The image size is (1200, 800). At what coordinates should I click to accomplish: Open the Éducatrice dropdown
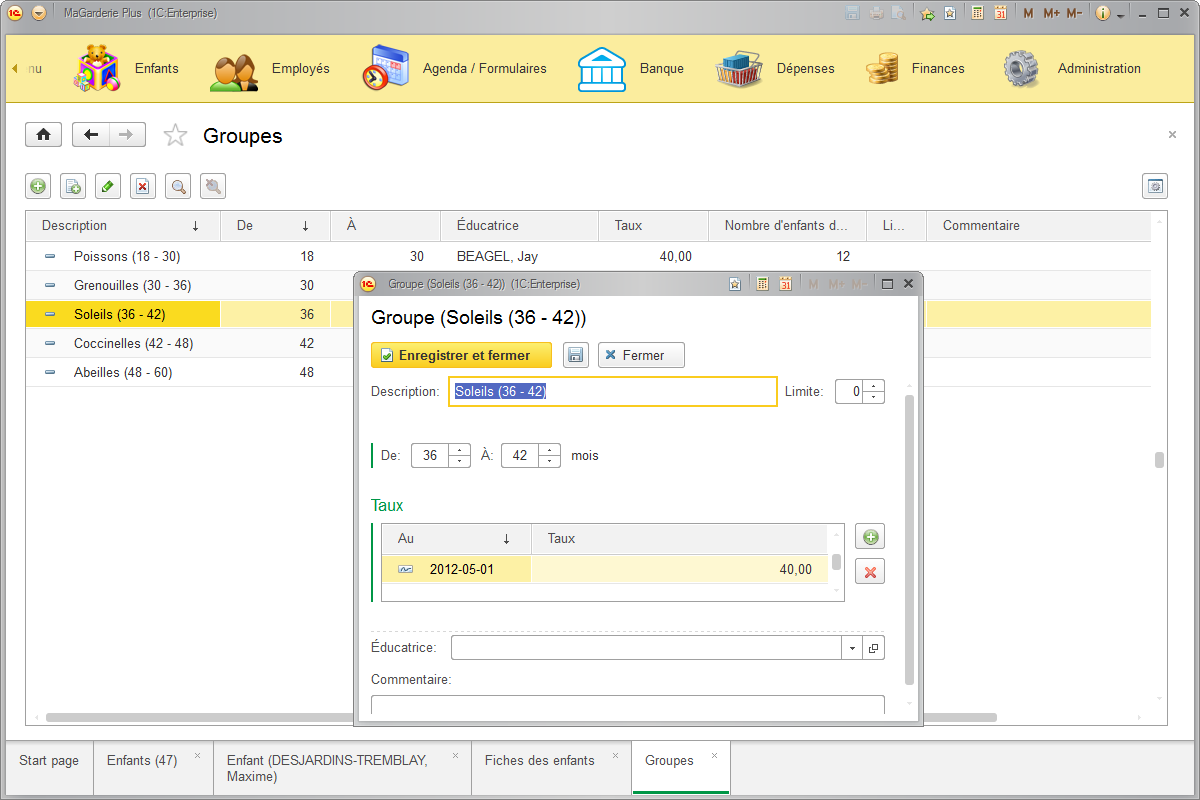click(x=852, y=647)
